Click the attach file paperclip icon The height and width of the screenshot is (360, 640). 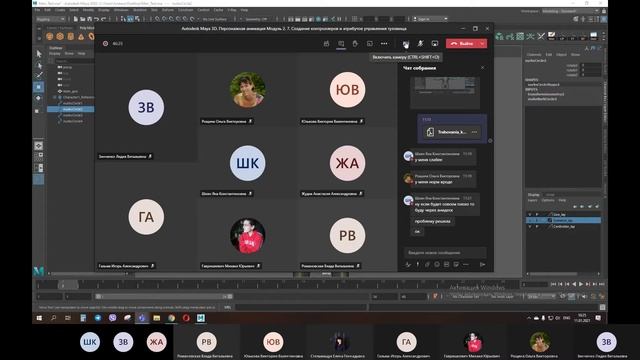click(x=427, y=264)
